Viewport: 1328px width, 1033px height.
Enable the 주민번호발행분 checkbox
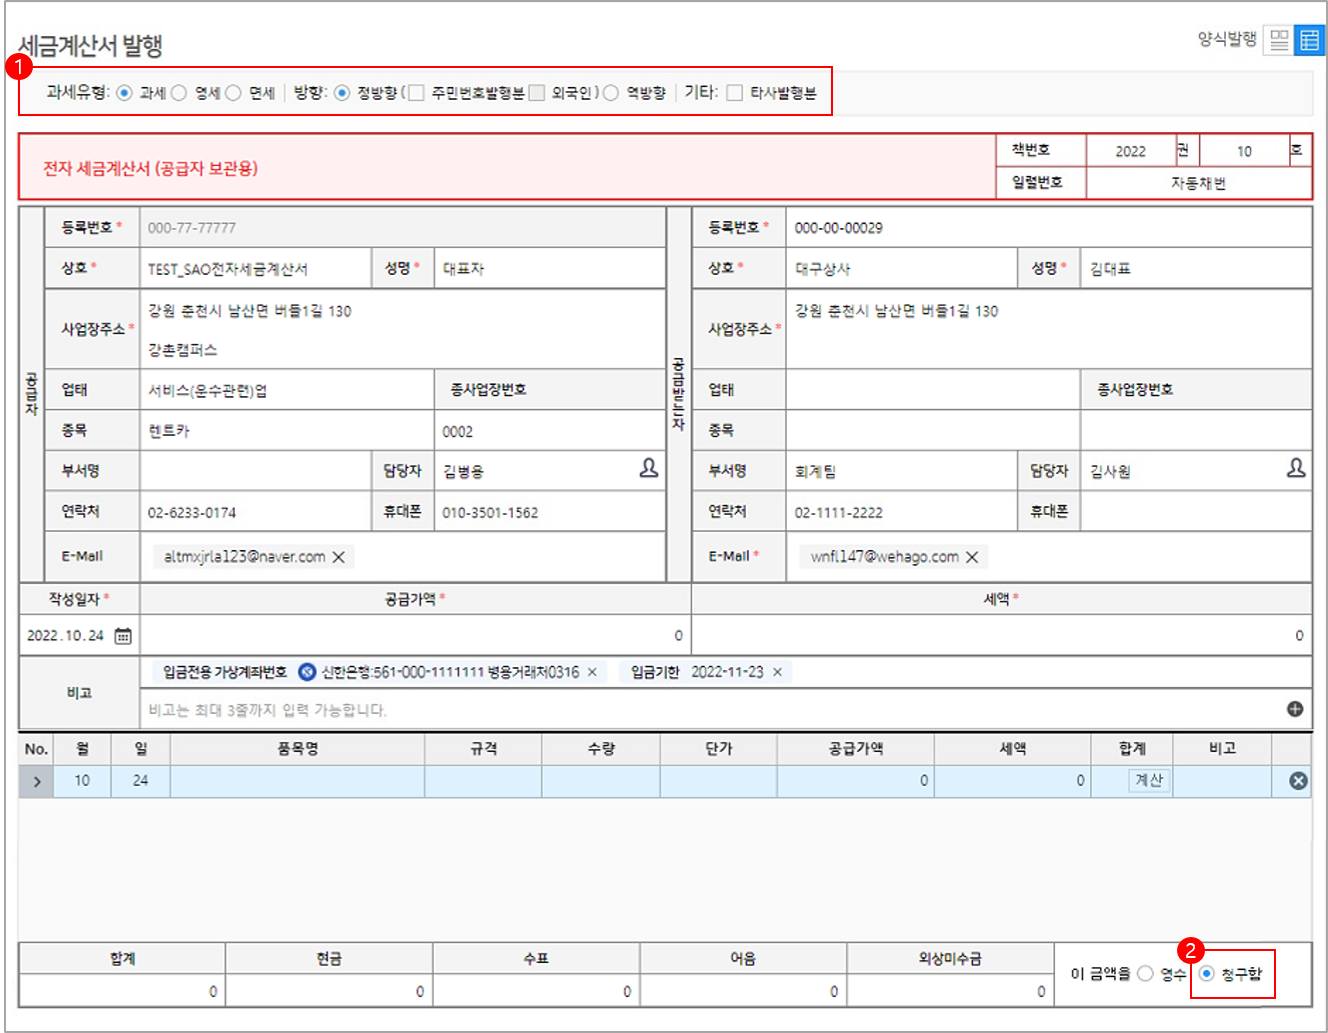point(416,93)
